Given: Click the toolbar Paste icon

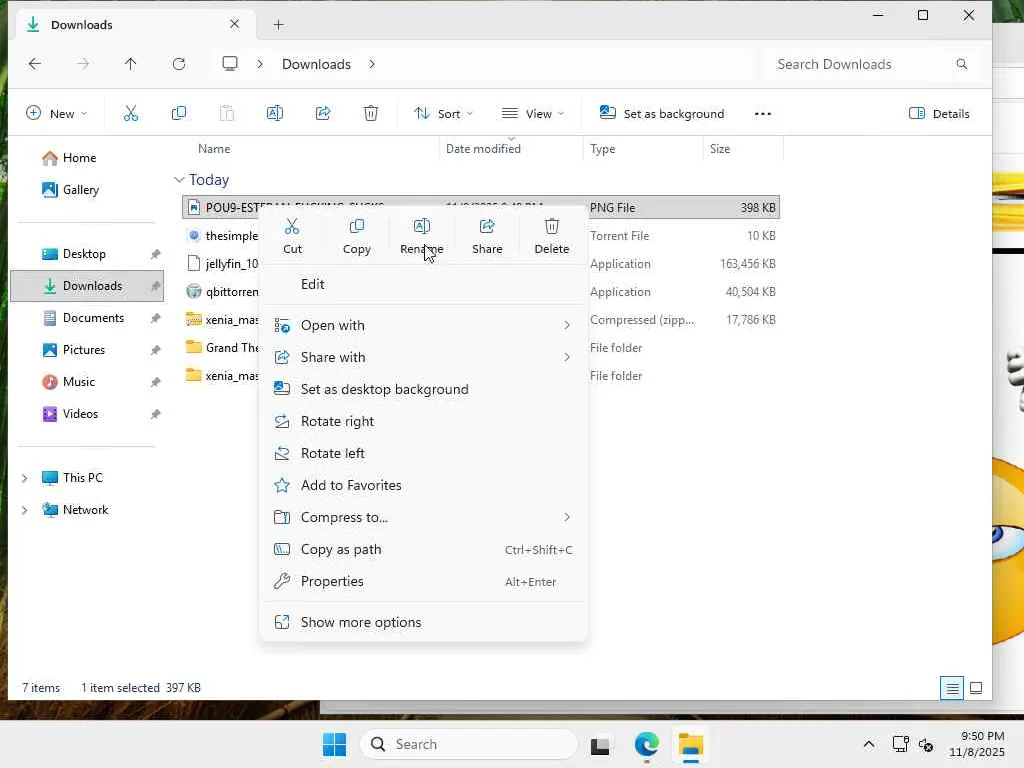Looking at the screenshot, I should point(227,114).
